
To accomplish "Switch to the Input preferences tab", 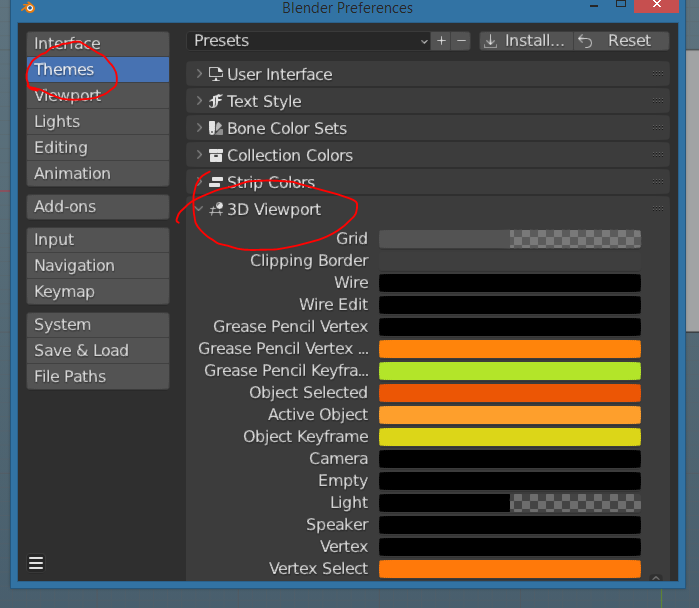I will point(98,240).
